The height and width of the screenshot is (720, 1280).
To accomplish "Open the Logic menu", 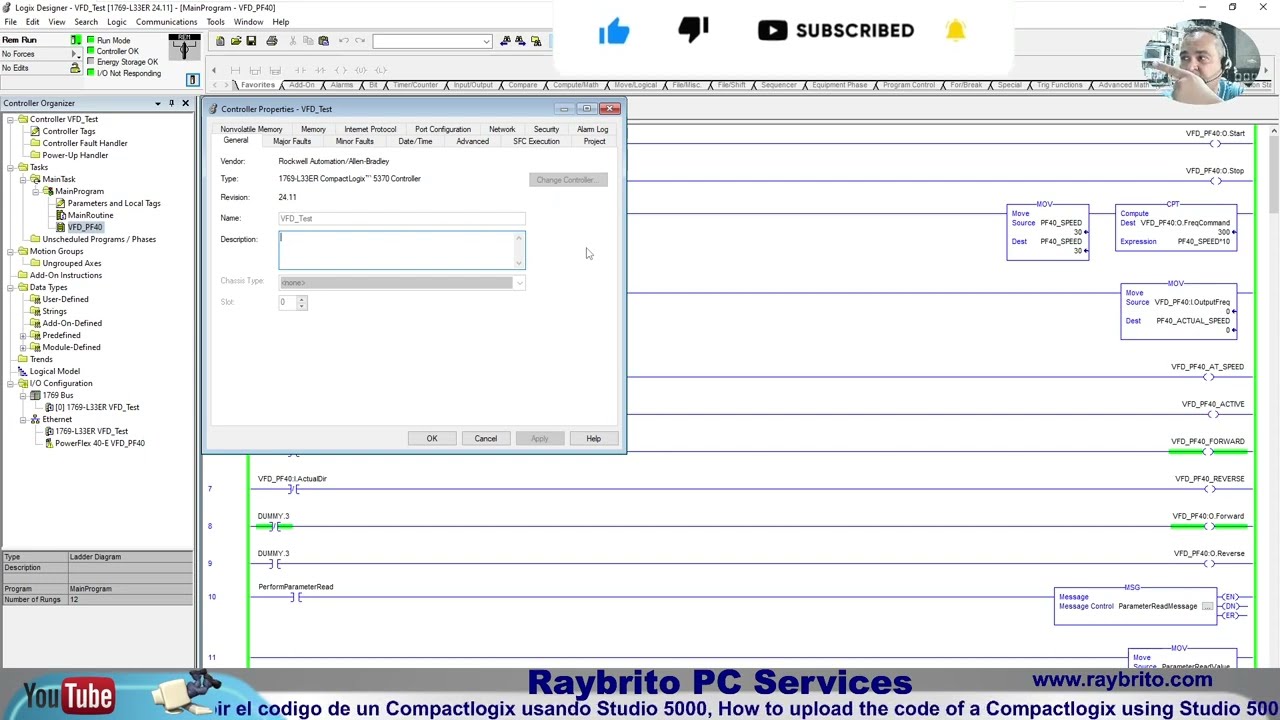I will (116, 22).
